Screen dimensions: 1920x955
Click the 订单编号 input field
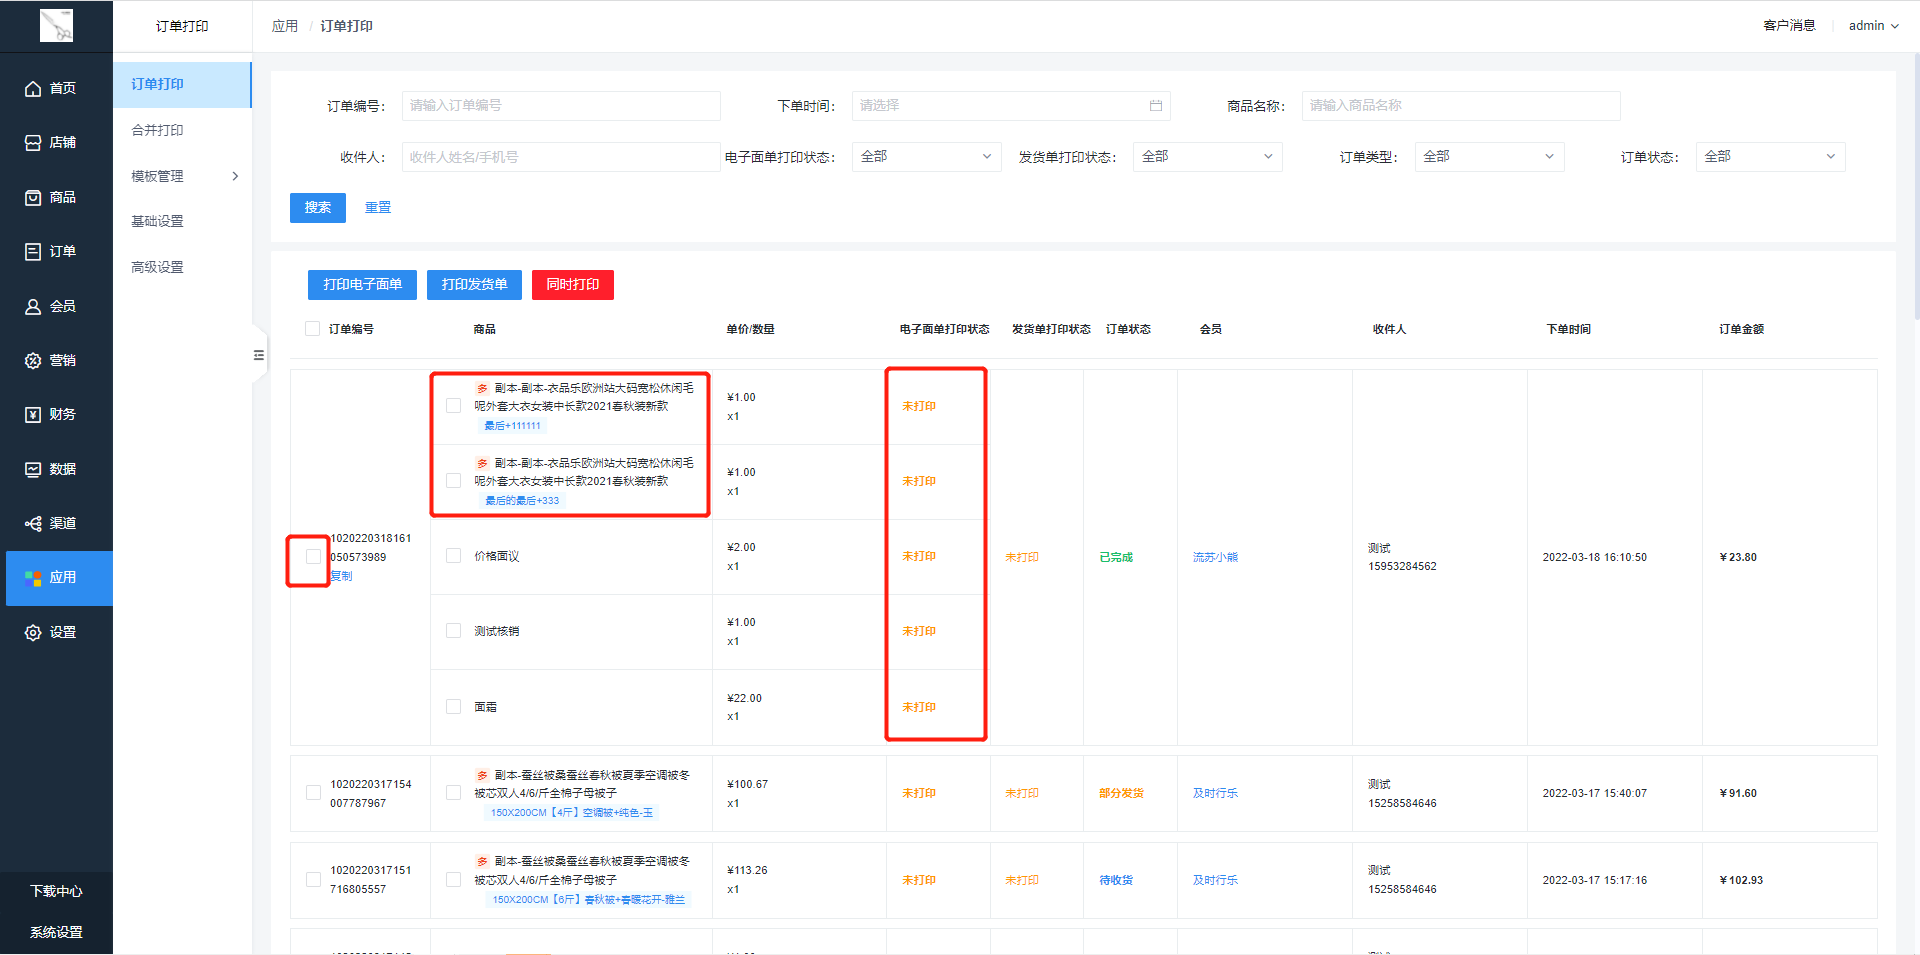tap(560, 106)
